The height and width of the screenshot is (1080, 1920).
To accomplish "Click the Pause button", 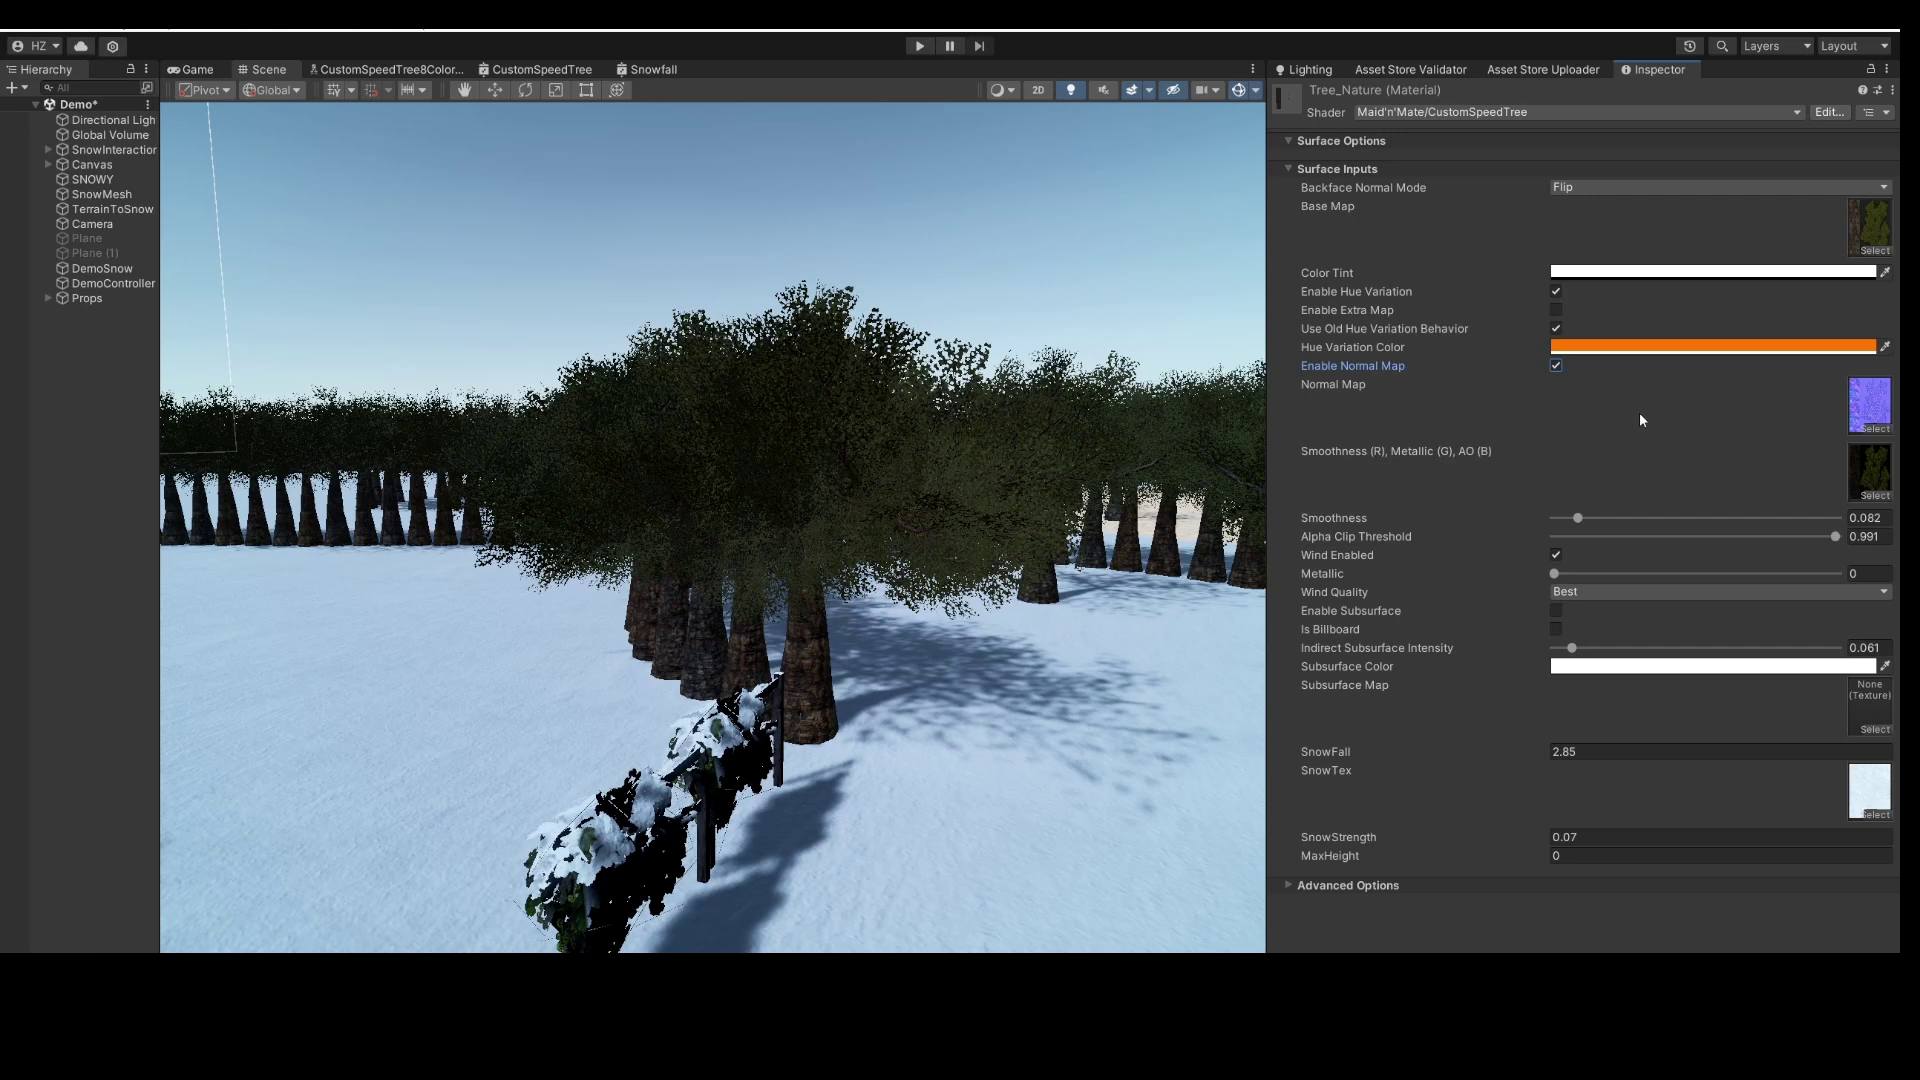I will (x=950, y=46).
